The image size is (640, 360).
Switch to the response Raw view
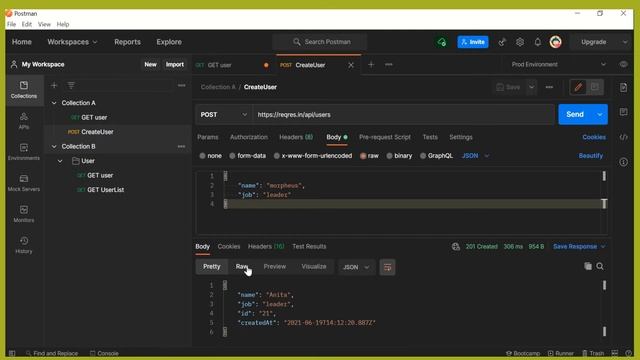(x=242, y=267)
